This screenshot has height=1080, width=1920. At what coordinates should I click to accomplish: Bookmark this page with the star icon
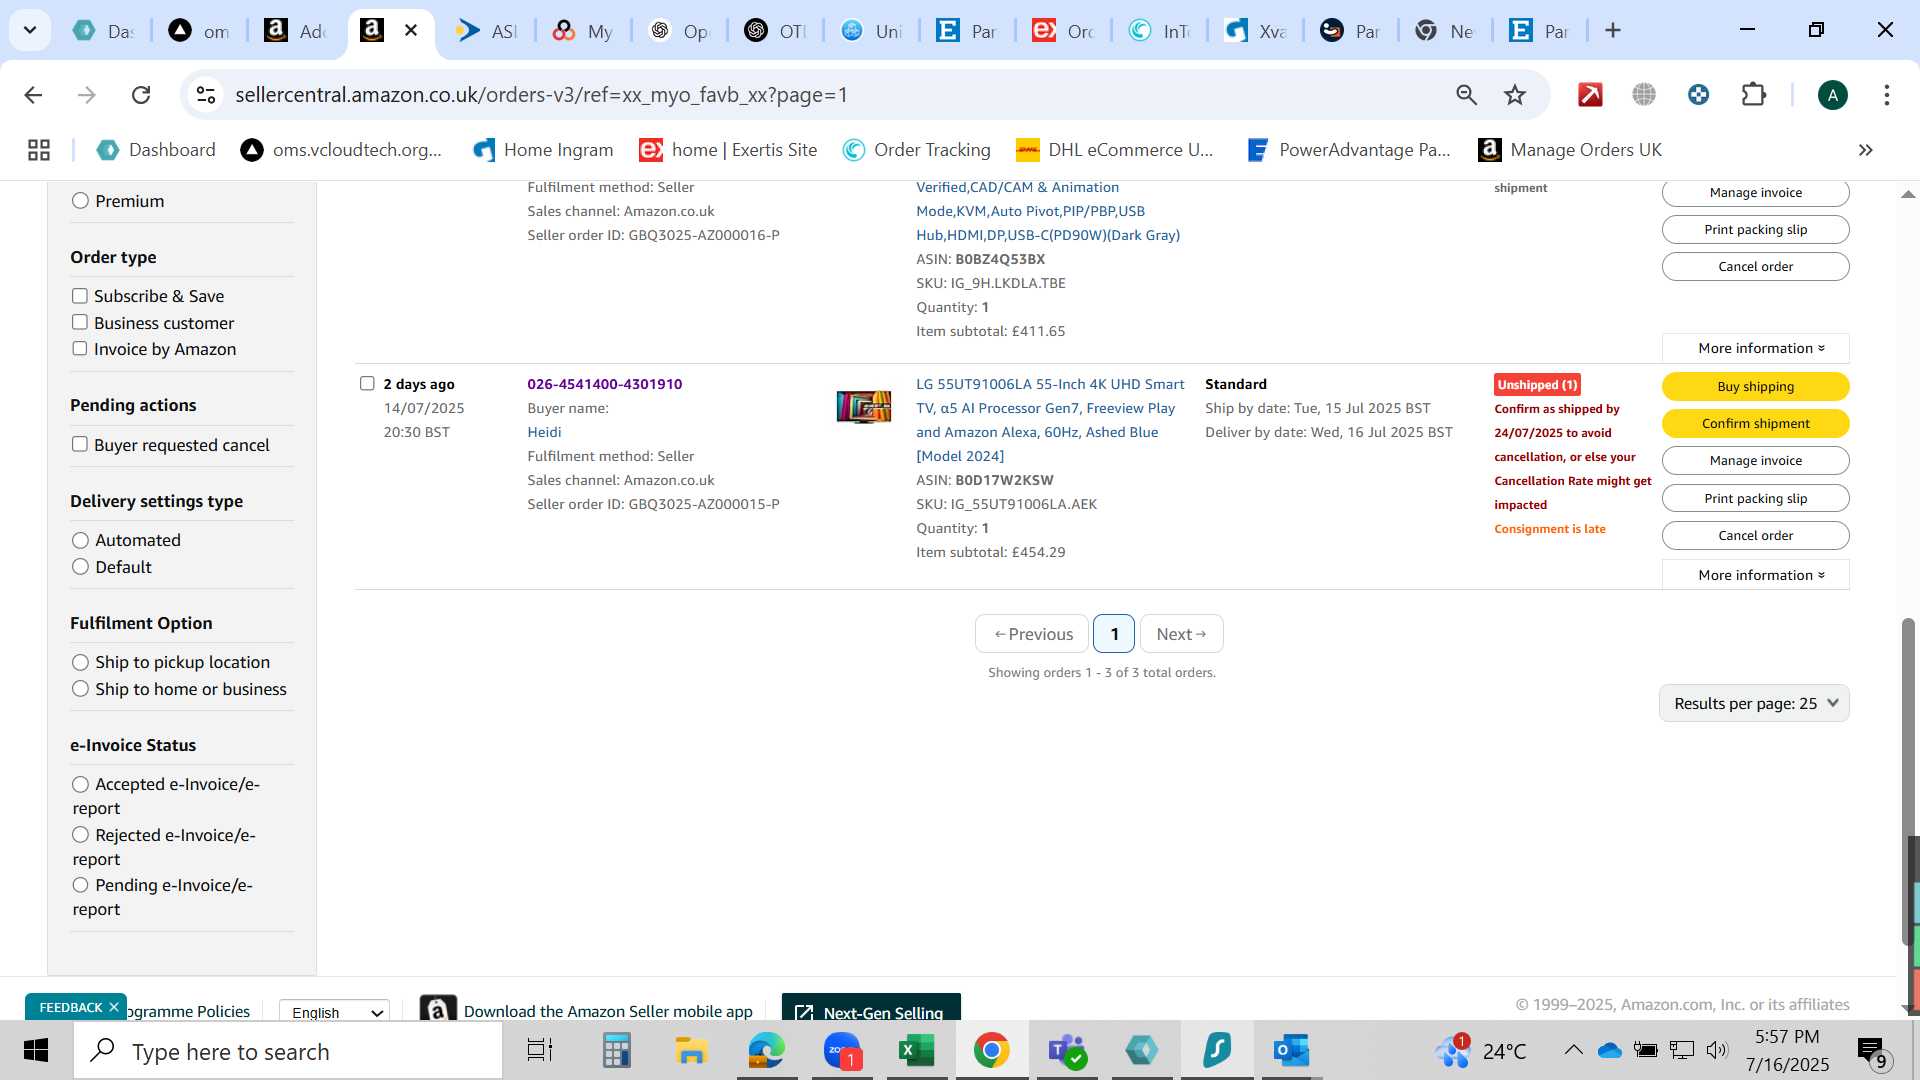[x=1515, y=95]
